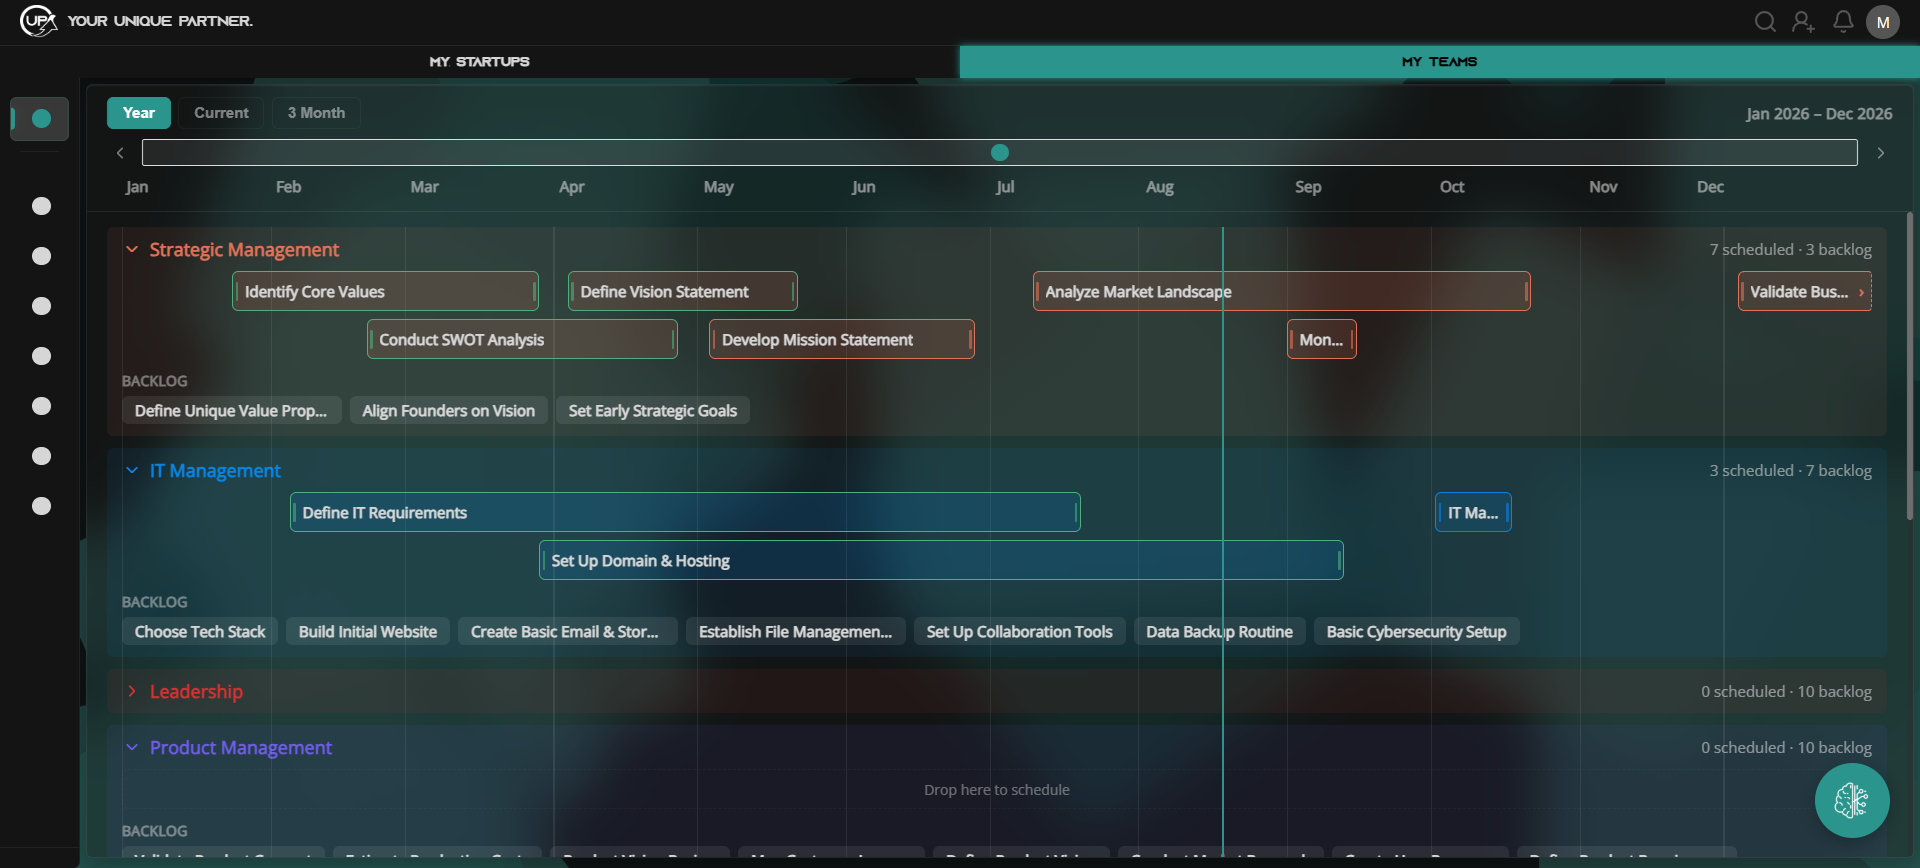Screen dimensions: 1920x868
Task: Select Set Up Collaboration Tools chip
Action: click(1020, 632)
